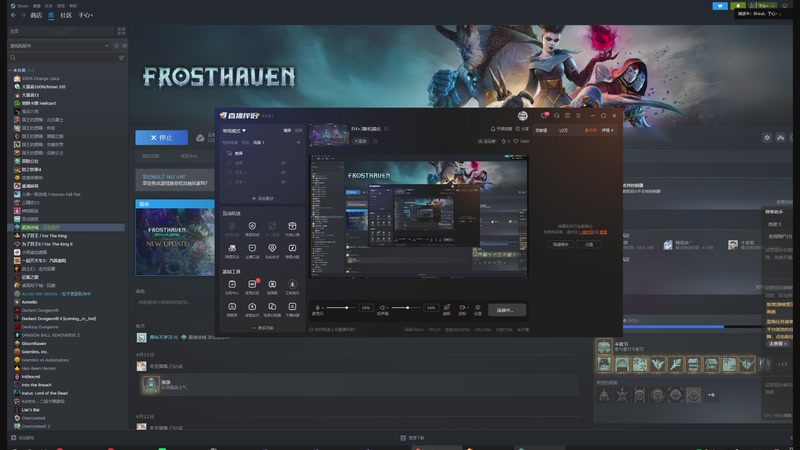Open the live companion message icon with red badge

[x=544, y=116]
